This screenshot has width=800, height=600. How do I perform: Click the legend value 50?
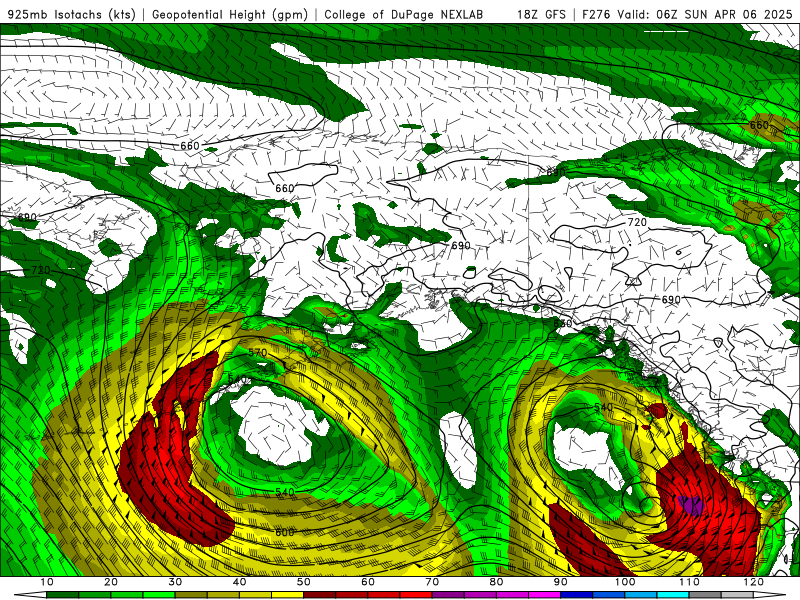(x=304, y=582)
